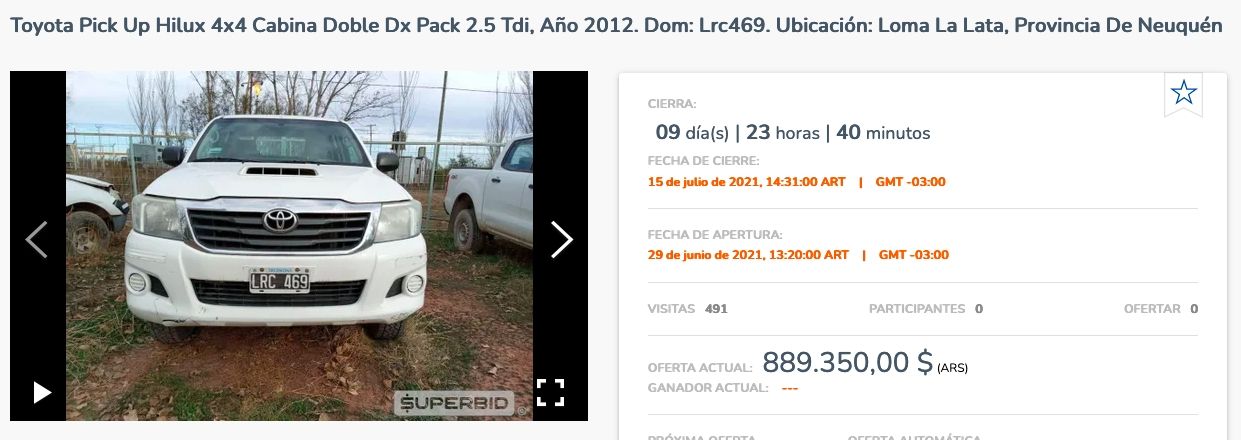The image size is (1241, 440).
Task: Click the Participantes 0 counter
Action: pyautogui.click(x=926, y=309)
